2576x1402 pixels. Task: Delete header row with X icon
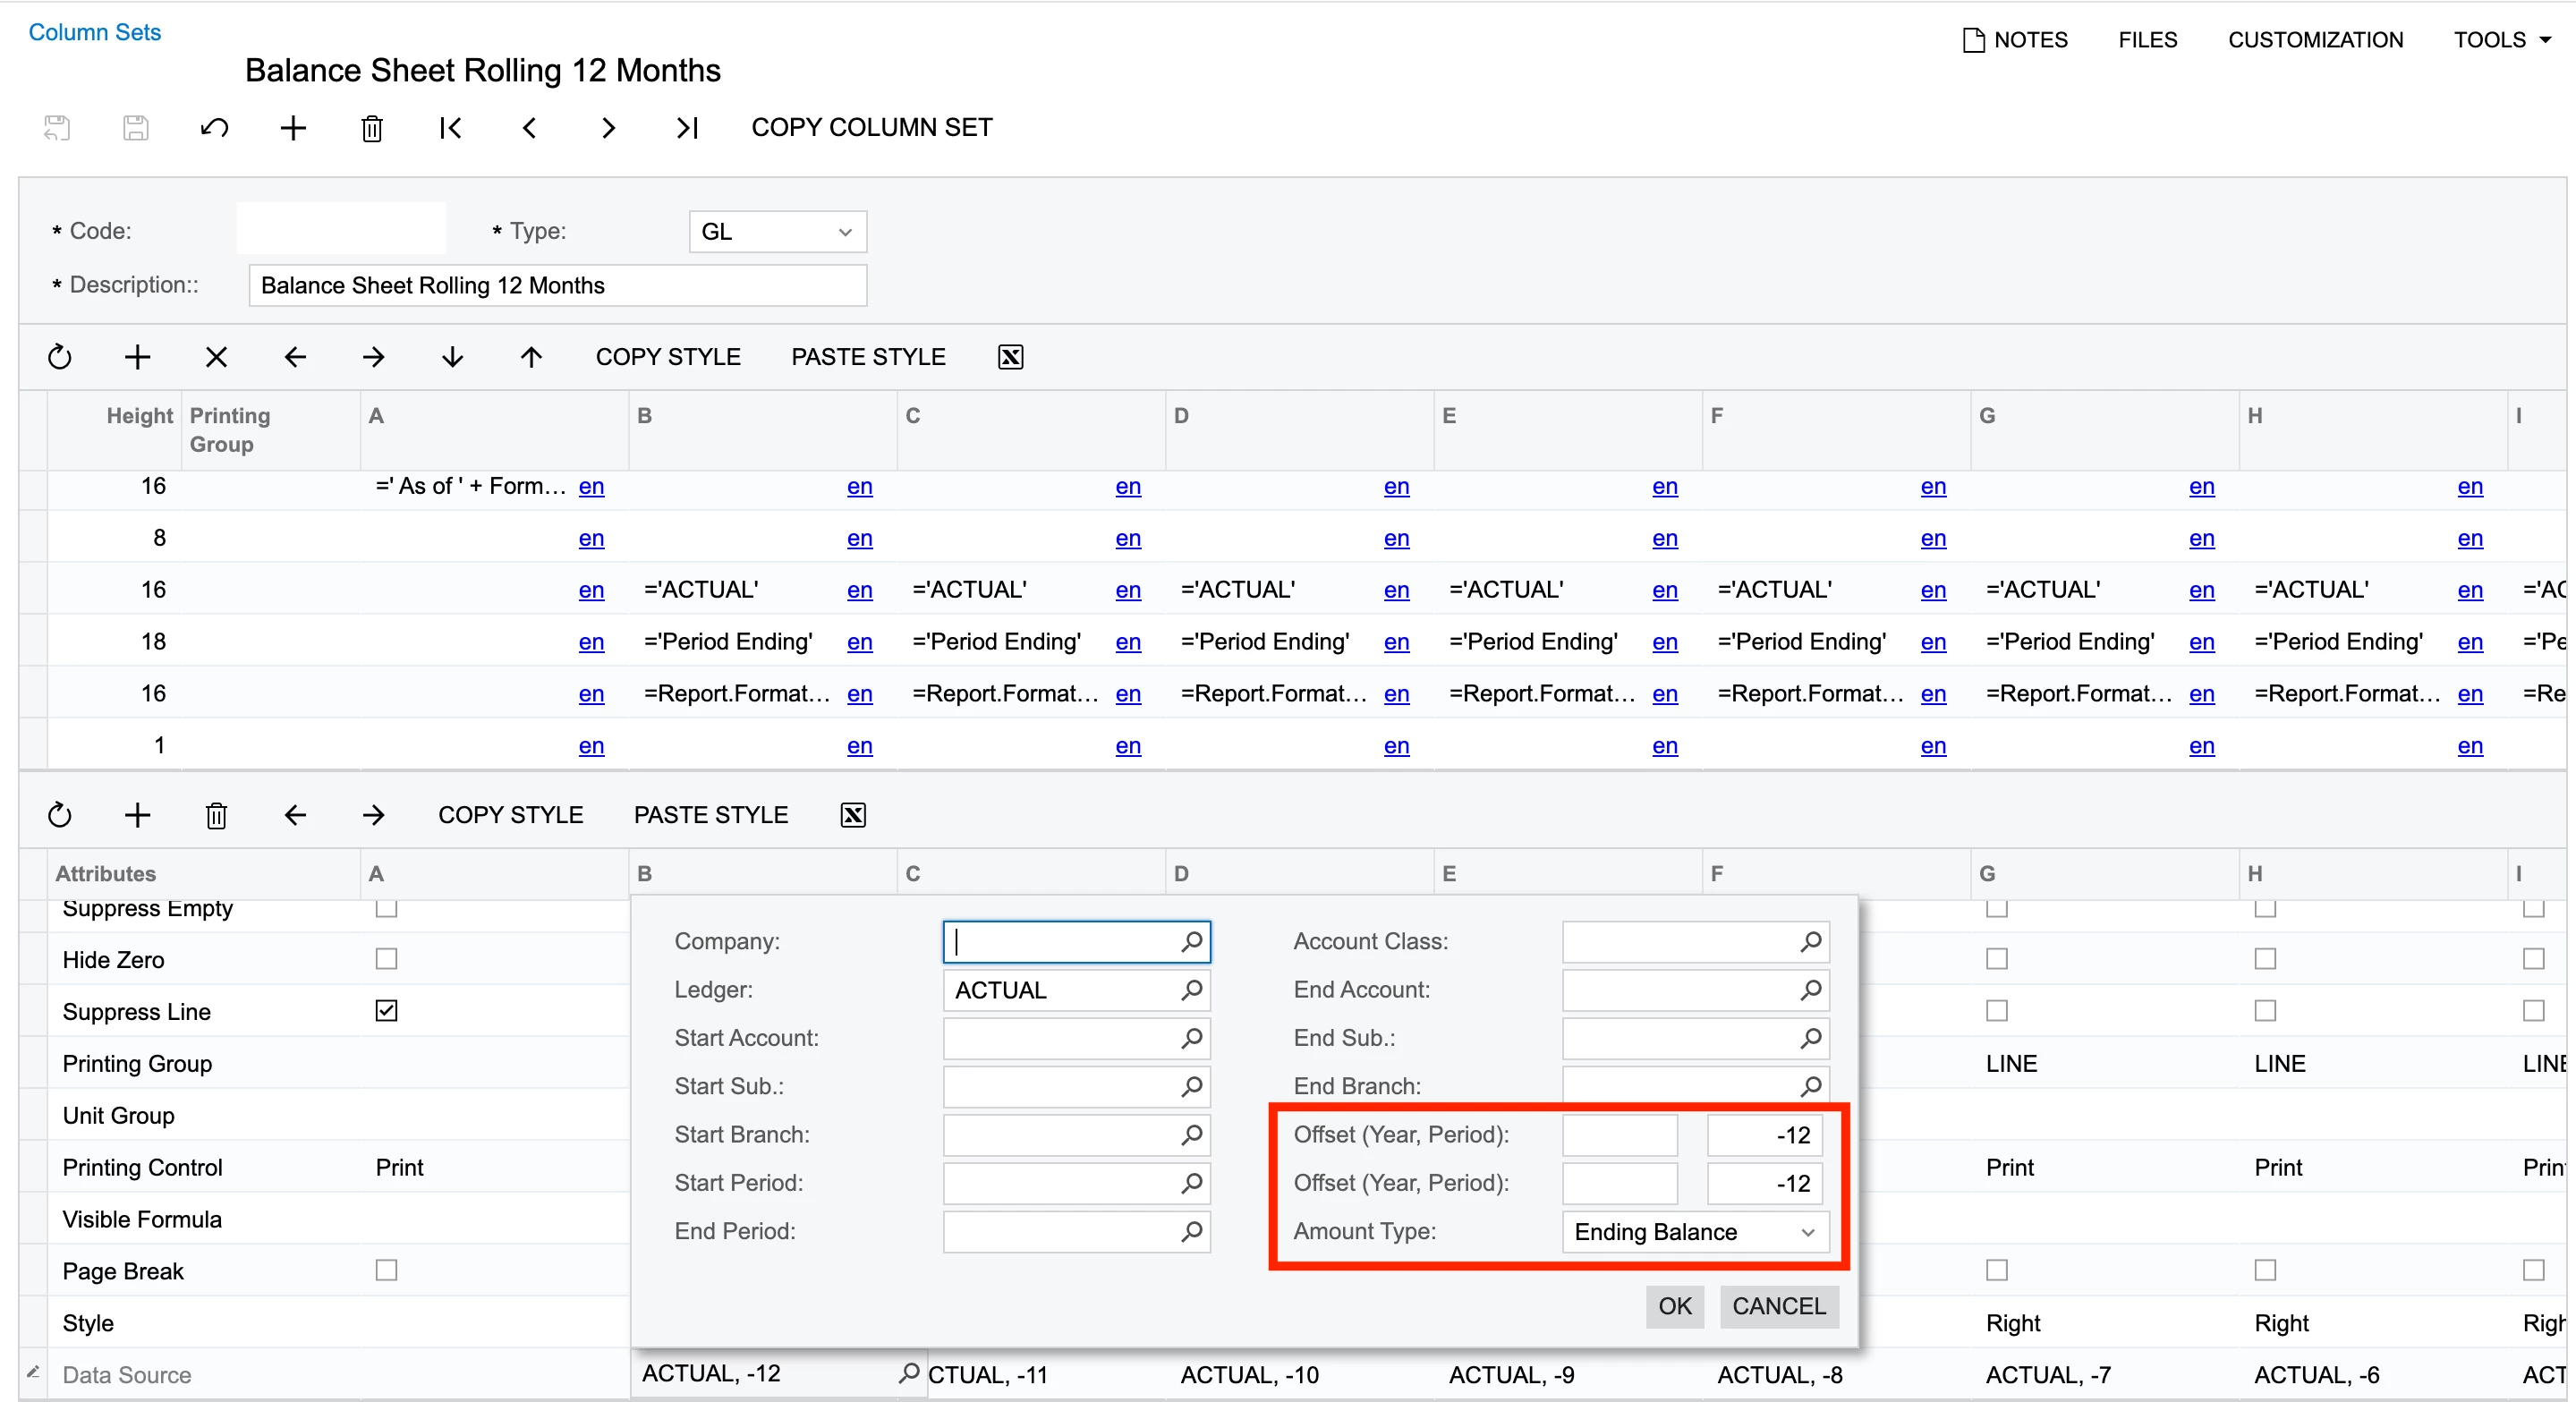pos(216,357)
